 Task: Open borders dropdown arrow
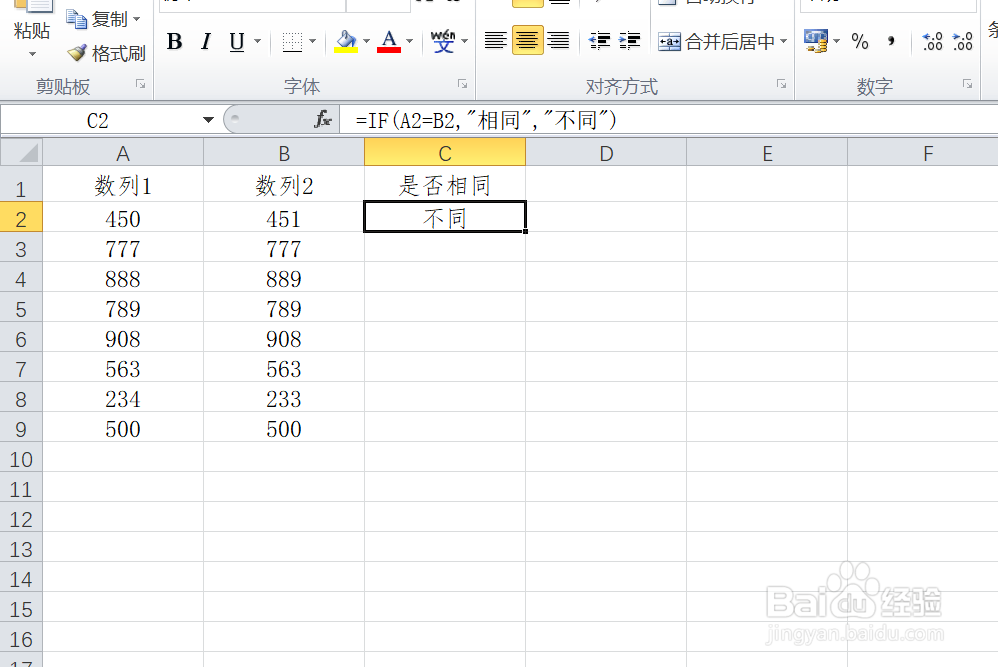pos(313,41)
